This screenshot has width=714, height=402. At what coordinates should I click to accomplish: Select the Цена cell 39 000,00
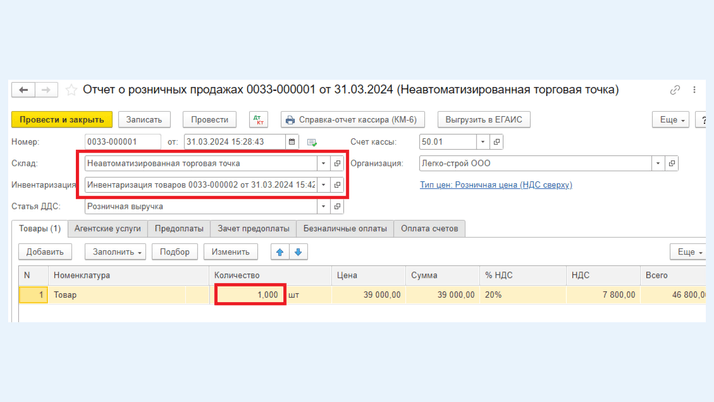(368, 295)
